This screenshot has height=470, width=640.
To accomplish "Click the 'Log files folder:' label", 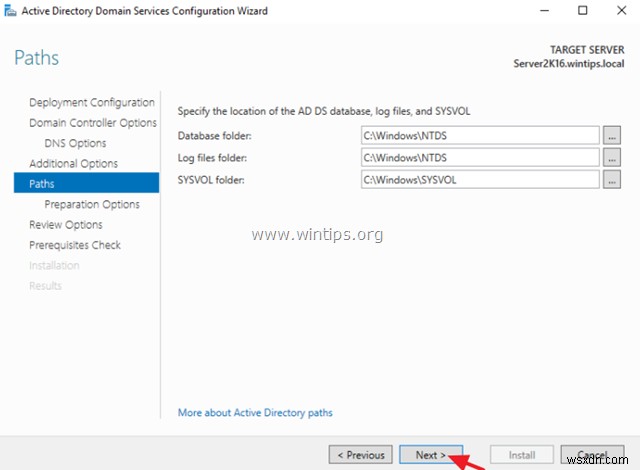I will (x=212, y=158).
